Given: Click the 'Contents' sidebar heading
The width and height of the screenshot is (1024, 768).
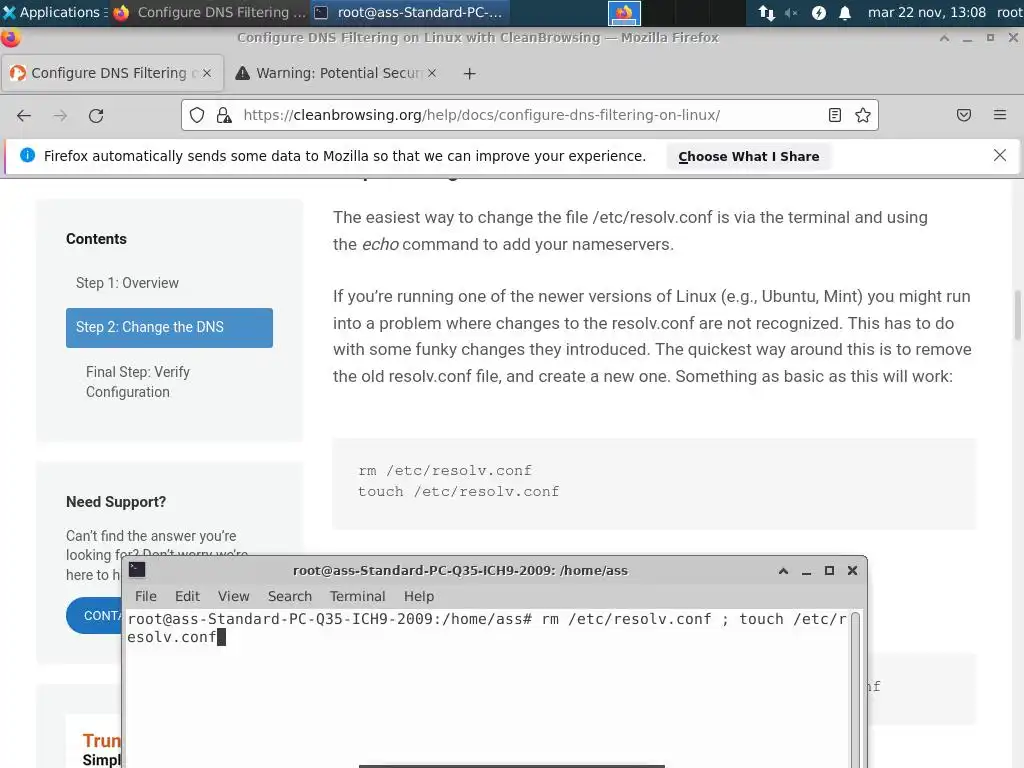Looking at the screenshot, I should pyautogui.click(x=96, y=239).
